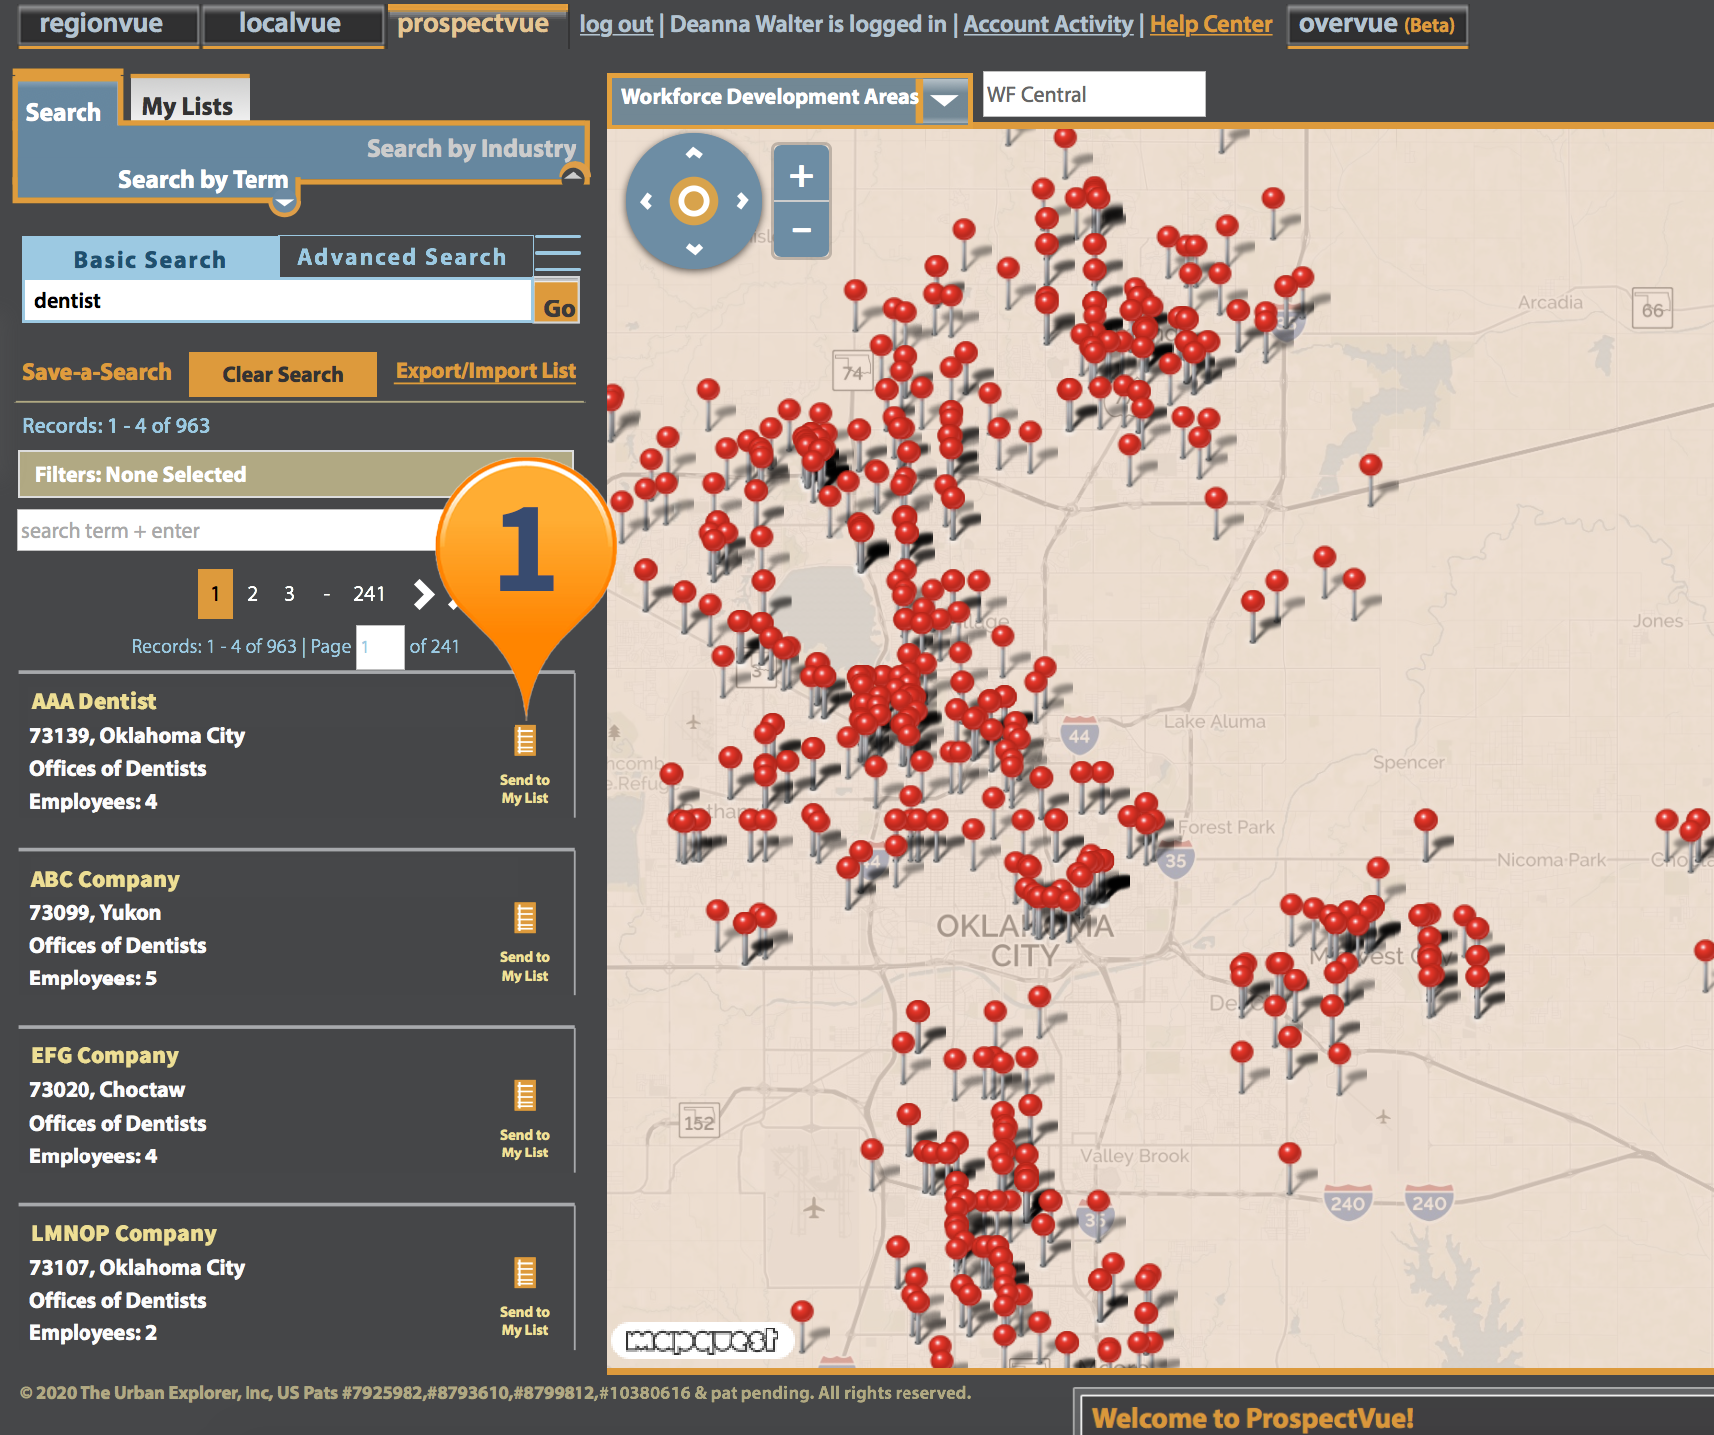Click the dentist search term field
The width and height of the screenshot is (1714, 1435).
277,300
